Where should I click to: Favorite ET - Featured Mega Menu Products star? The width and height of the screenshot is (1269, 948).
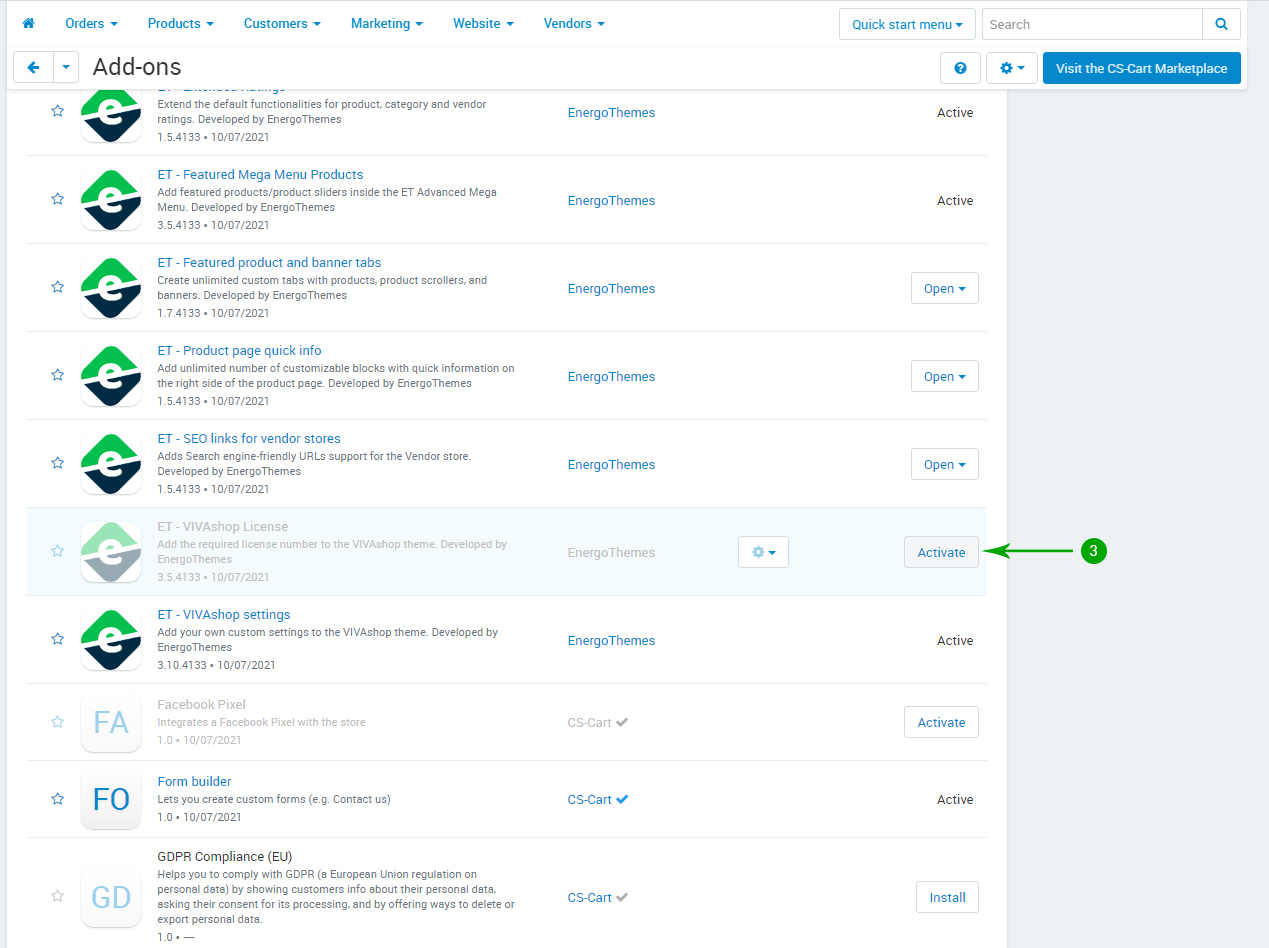tap(57, 199)
